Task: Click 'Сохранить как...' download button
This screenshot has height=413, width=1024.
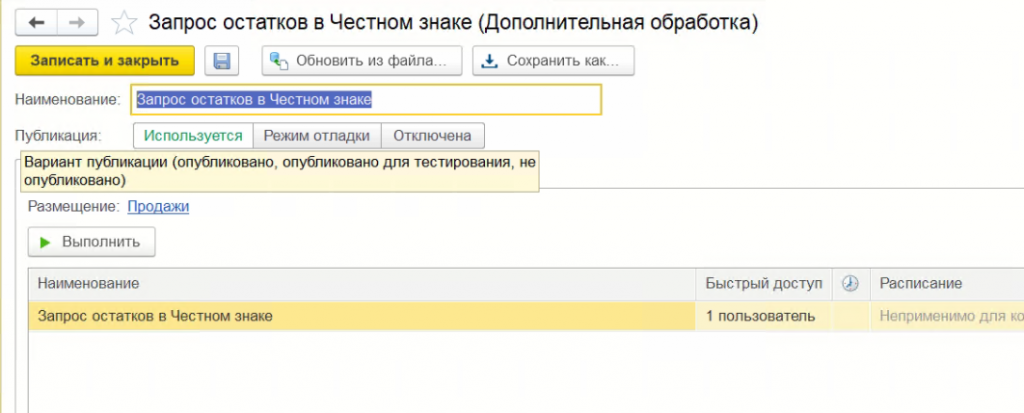Action: pyautogui.click(x=553, y=61)
